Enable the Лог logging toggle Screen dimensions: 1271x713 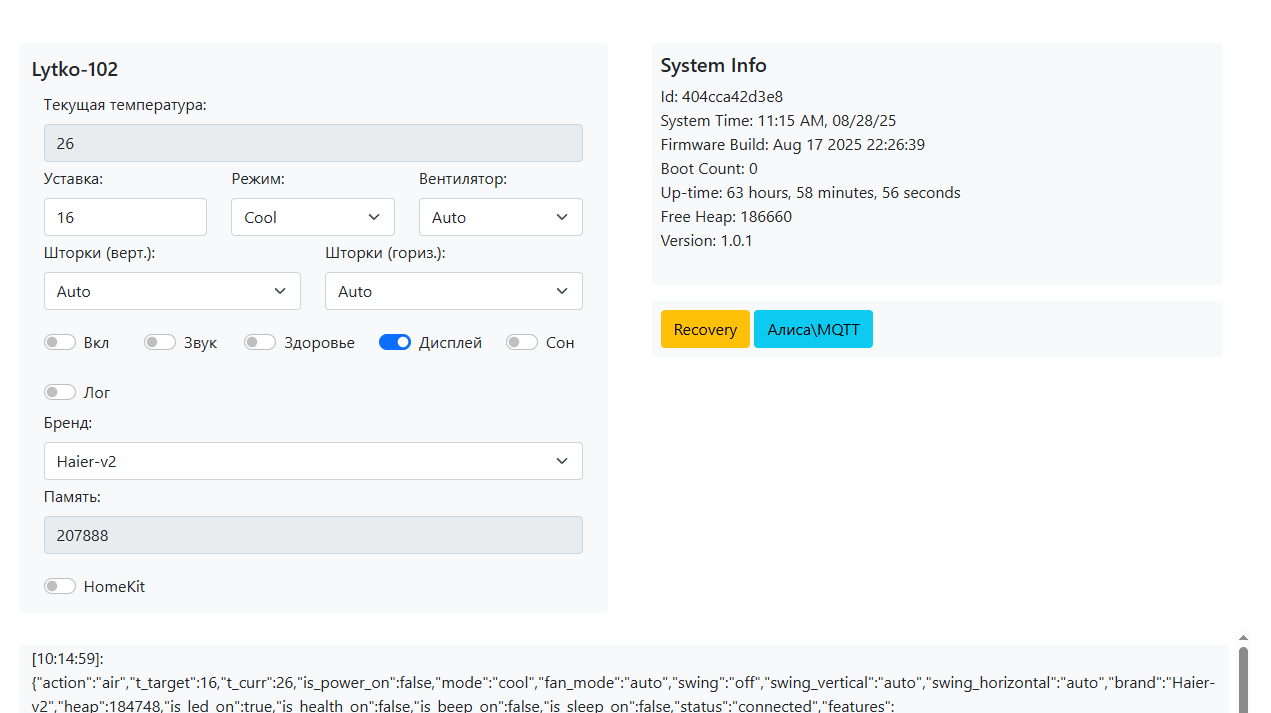coord(60,393)
